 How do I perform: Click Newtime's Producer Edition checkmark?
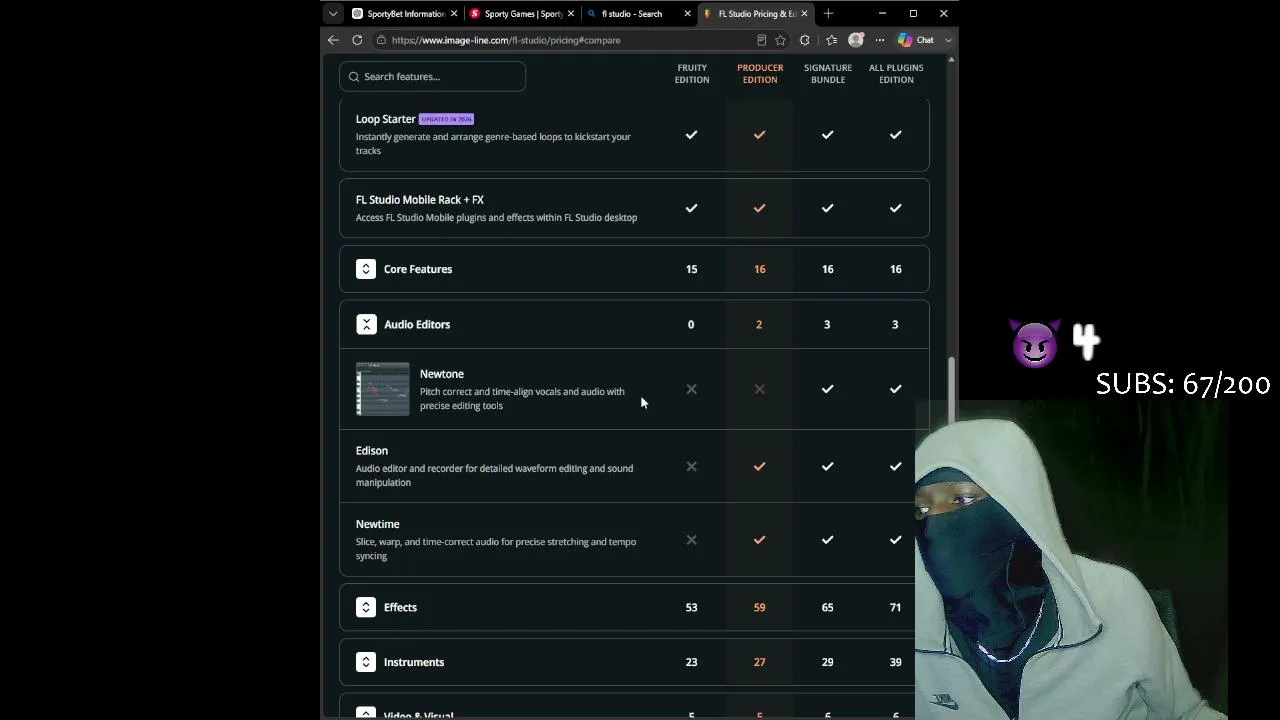(759, 540)
